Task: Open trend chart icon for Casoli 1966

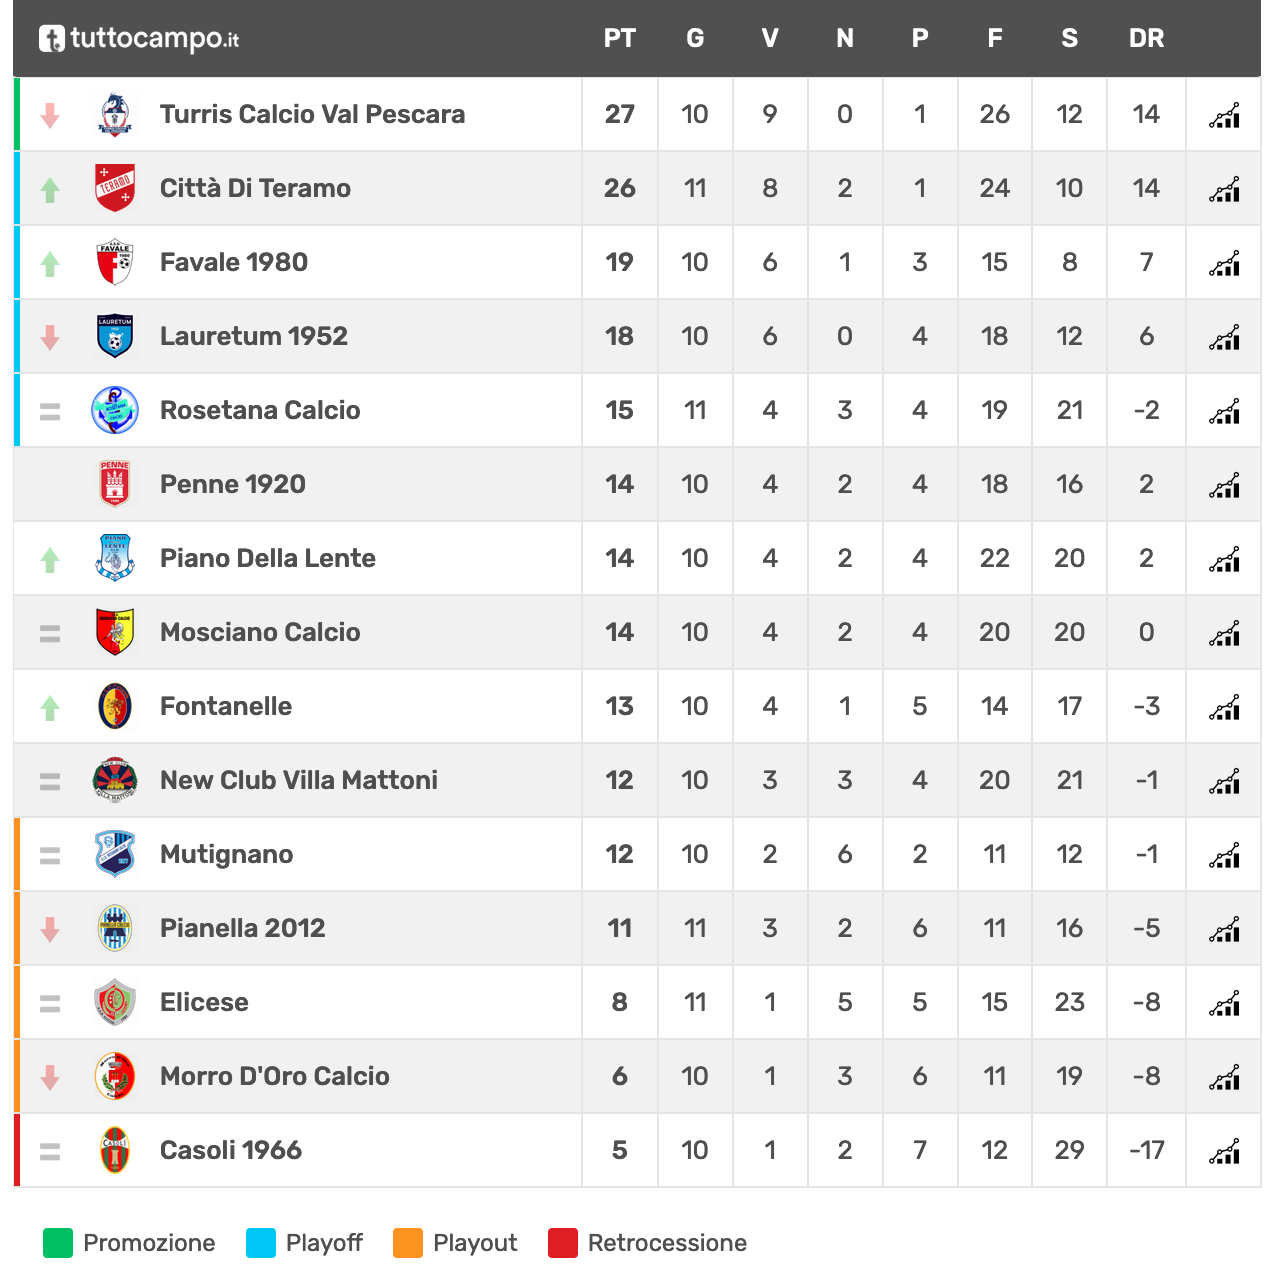Action: coord(1224,1151)
